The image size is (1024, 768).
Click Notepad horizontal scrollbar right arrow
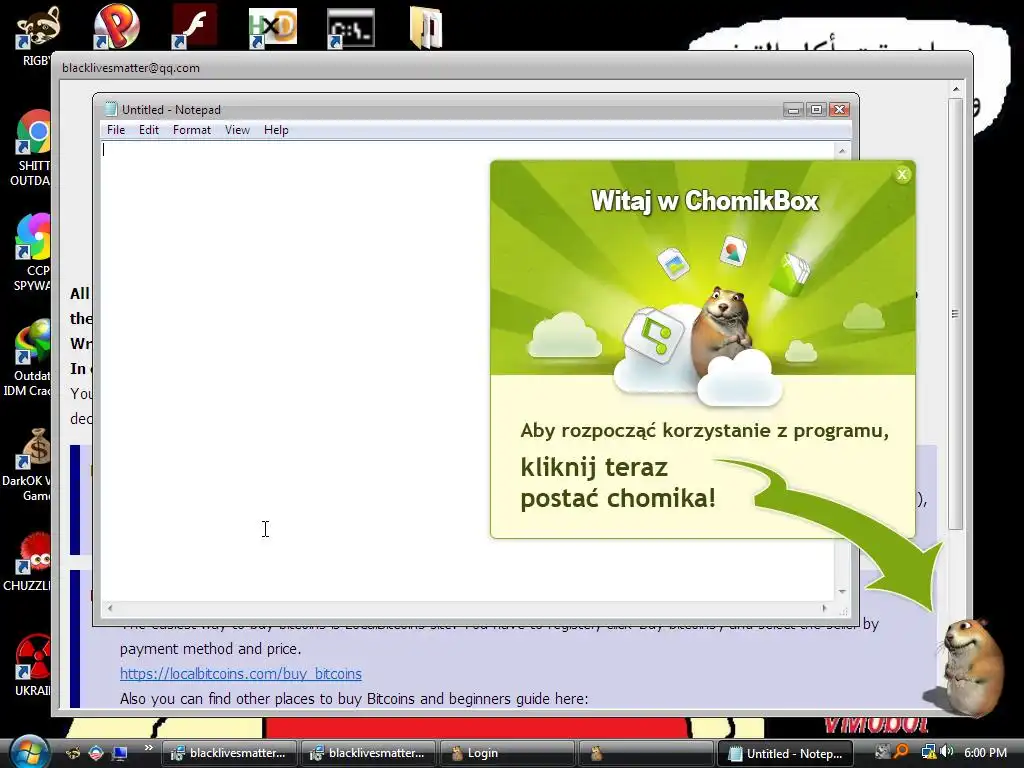pos(825,608)
